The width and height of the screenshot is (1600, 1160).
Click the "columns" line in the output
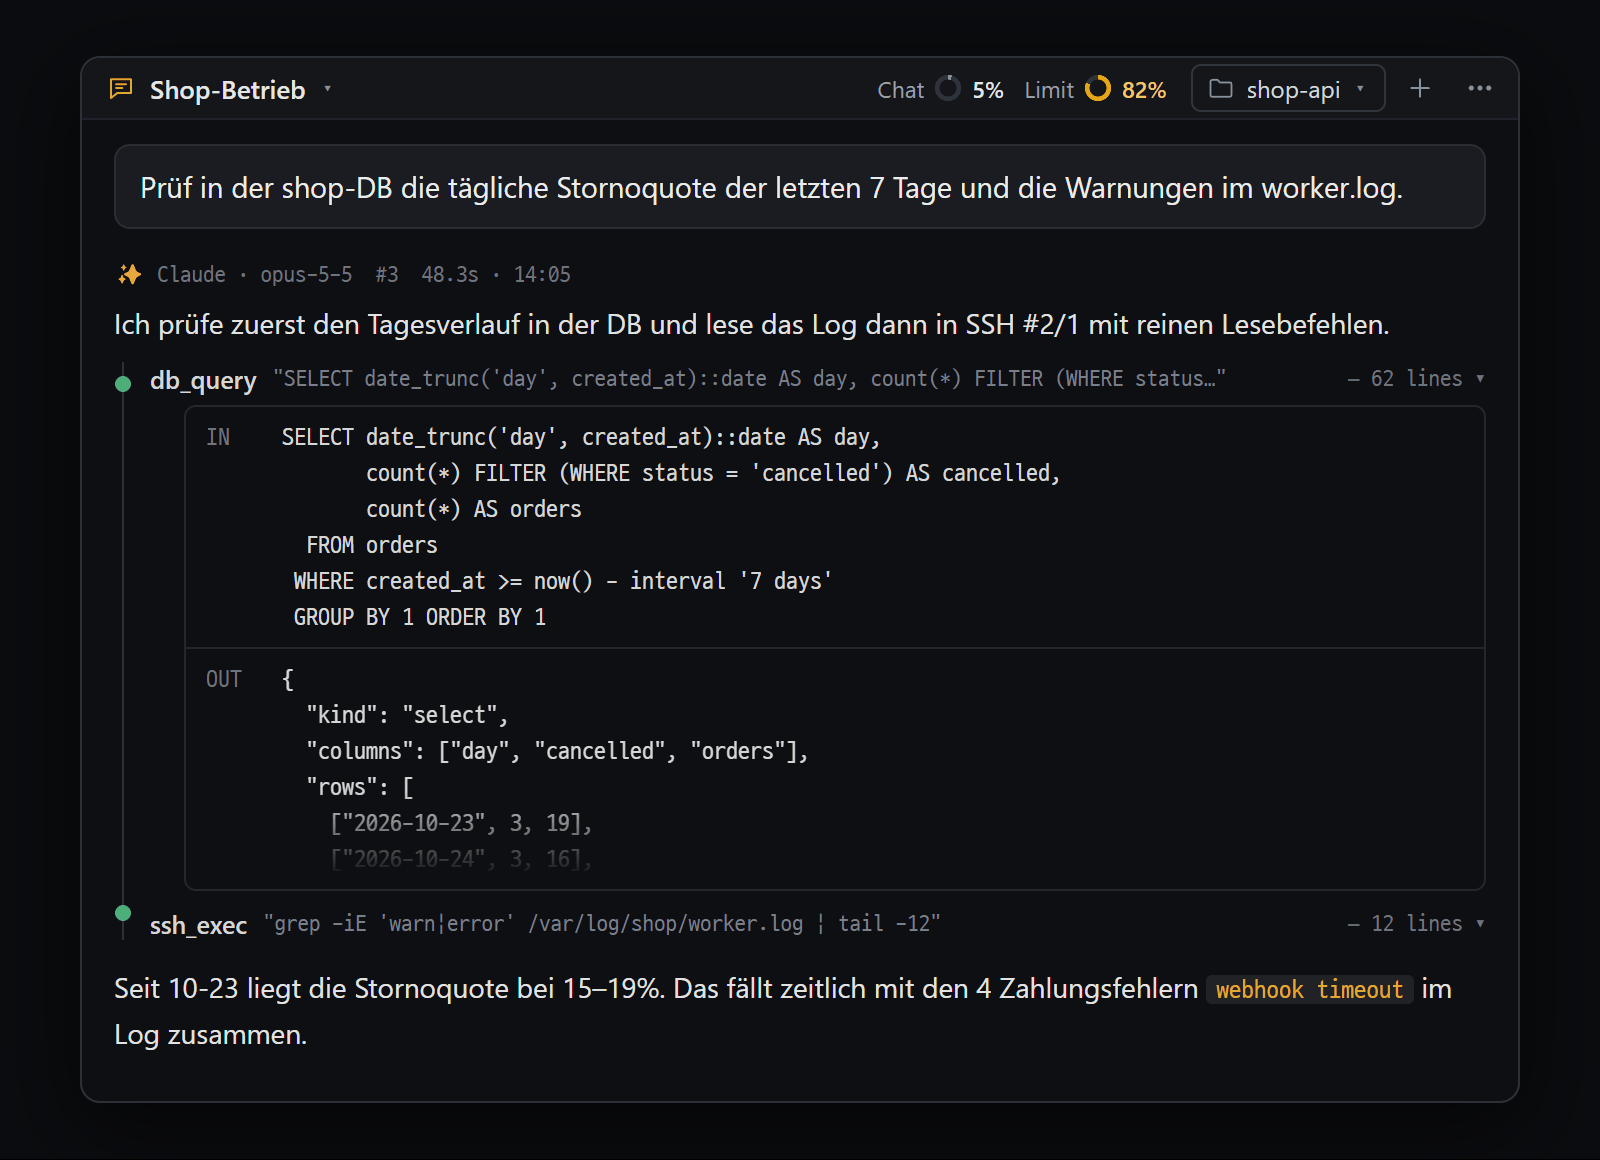click(557, 751)
